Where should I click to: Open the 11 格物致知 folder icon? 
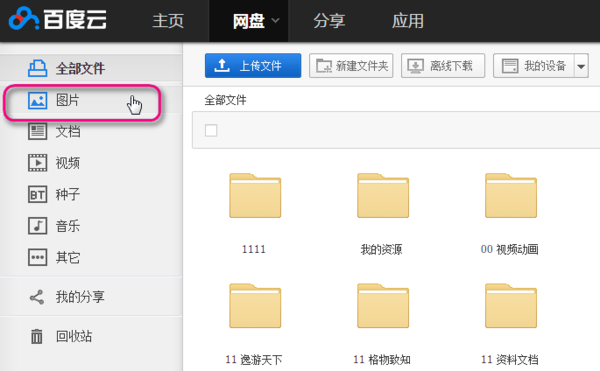[383, 306]
